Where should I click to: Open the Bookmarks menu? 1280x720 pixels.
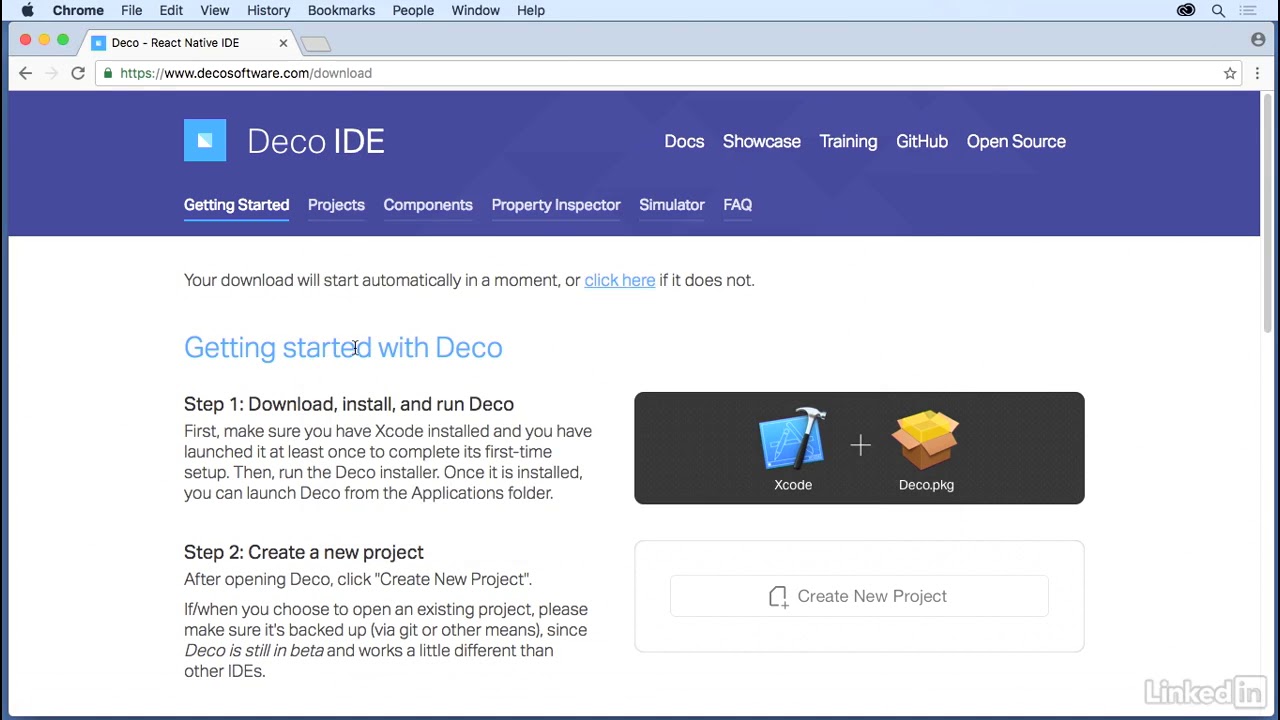coord(341,10)
